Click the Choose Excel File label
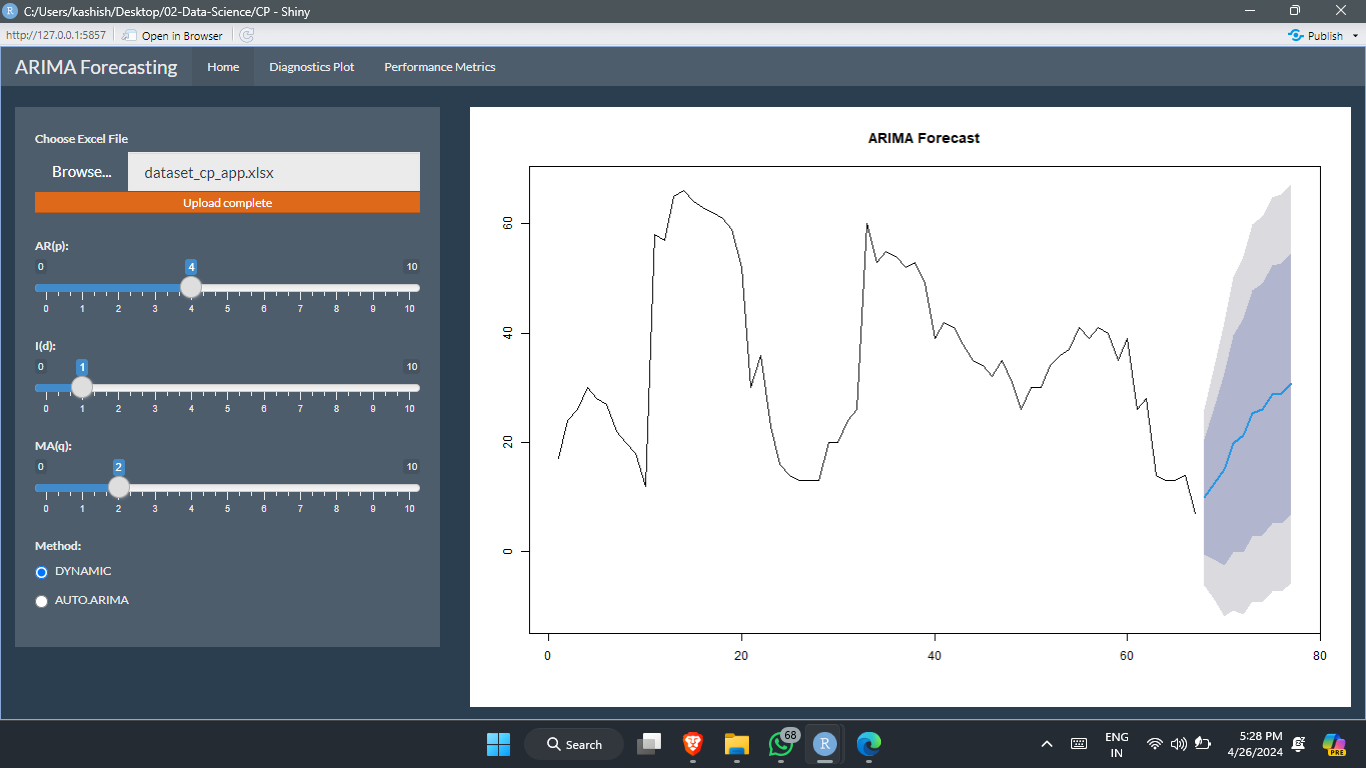Screen dimensions: 1366x768 point(81,139)
